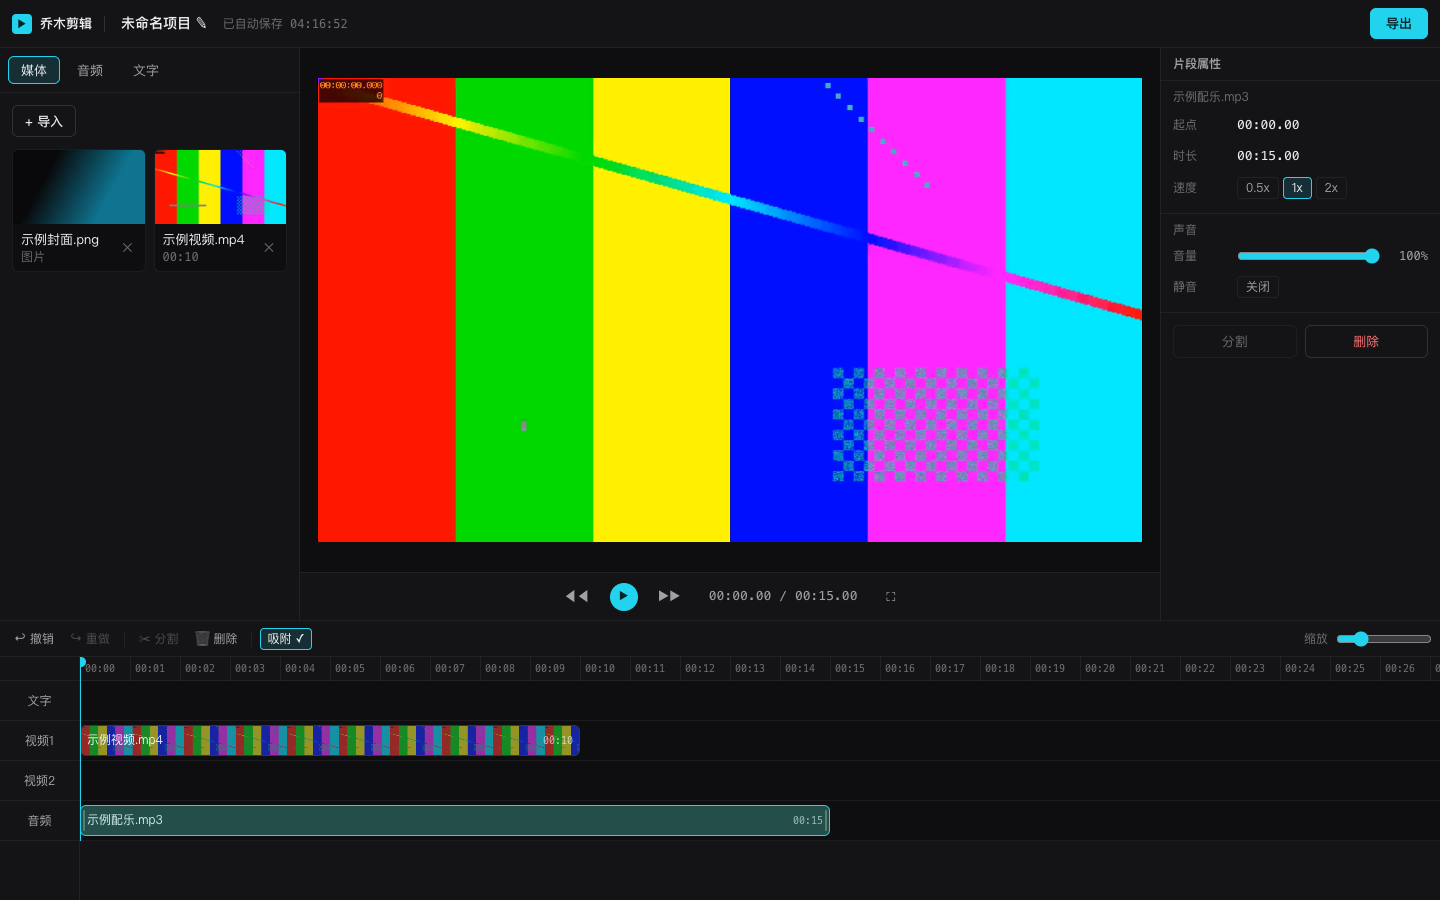
Task: Click the 视频2 track label
Action: tap(39, 781)
